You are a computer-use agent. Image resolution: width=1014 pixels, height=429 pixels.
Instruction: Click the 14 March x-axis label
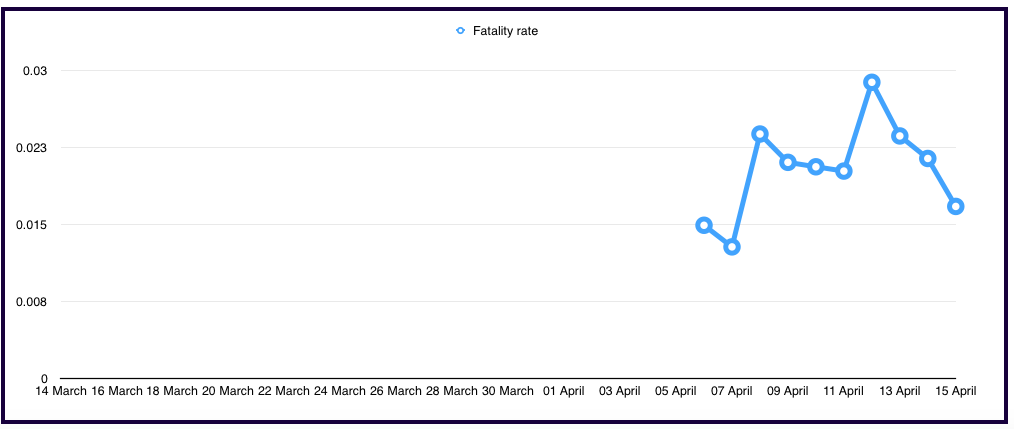pyautogui.click(x=59, y=391)
